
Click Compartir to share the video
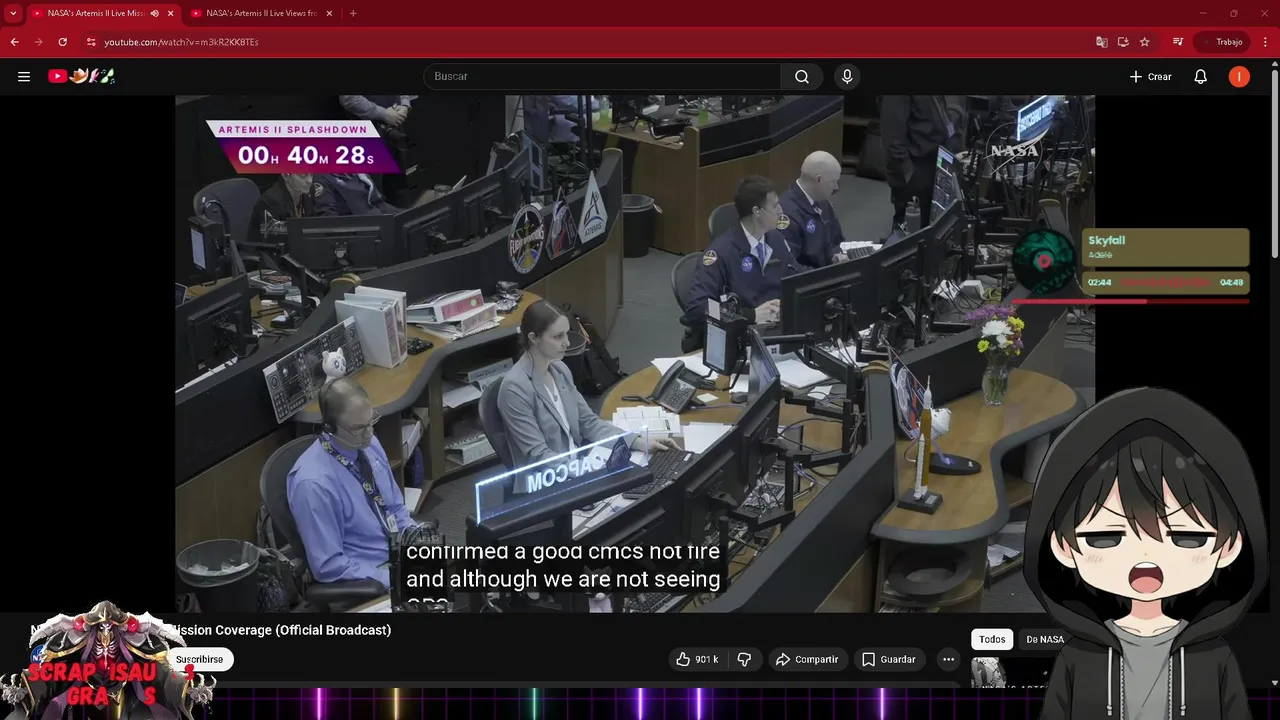[807, 659]
